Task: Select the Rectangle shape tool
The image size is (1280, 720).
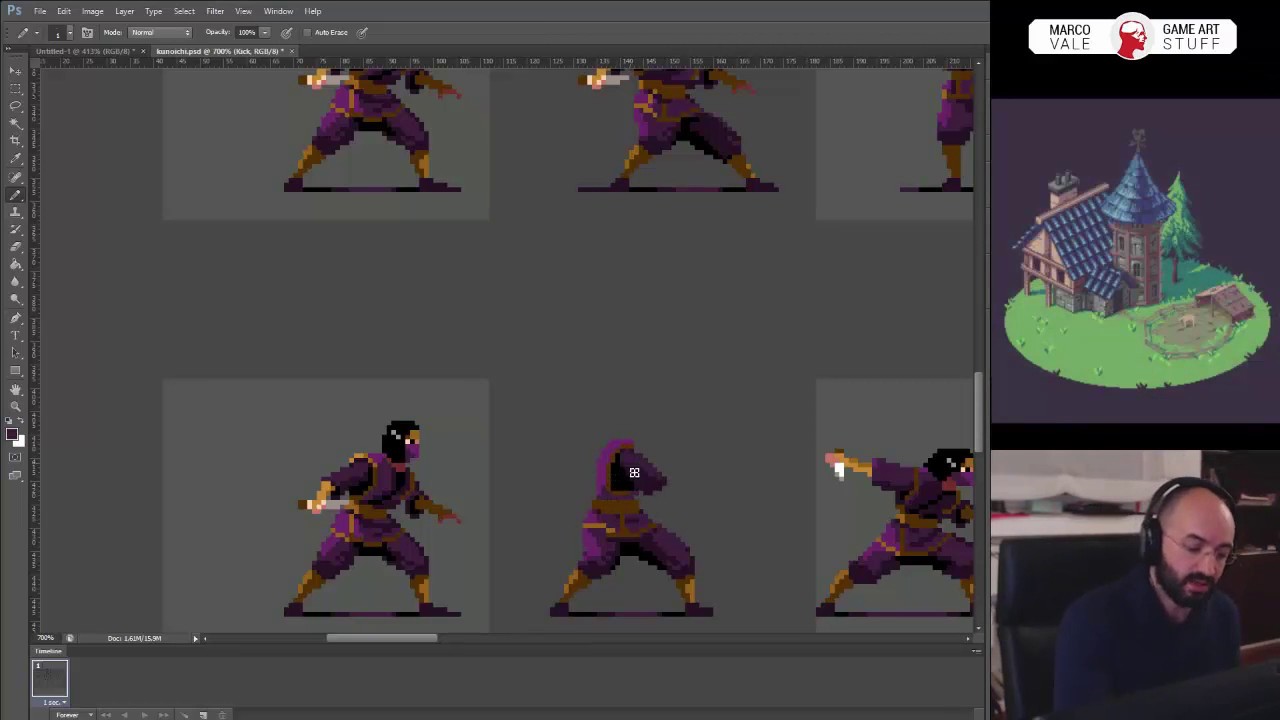Action: pyautogui.click(x=15, y=370)
